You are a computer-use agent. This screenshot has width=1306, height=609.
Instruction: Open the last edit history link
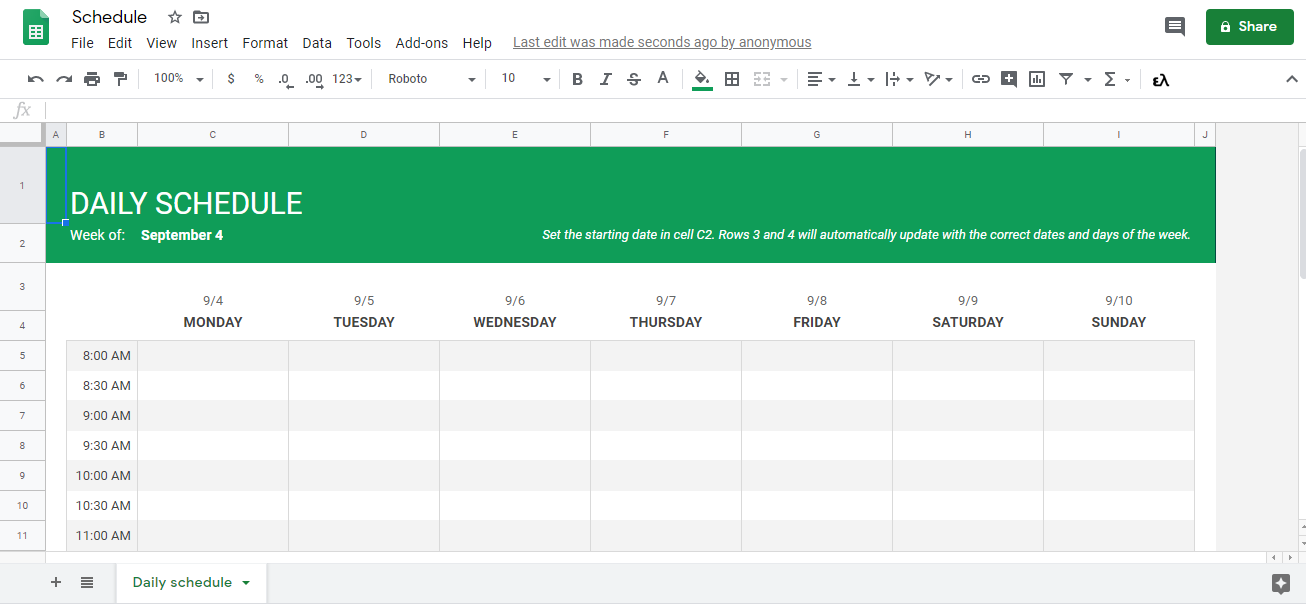click(662, 43)
